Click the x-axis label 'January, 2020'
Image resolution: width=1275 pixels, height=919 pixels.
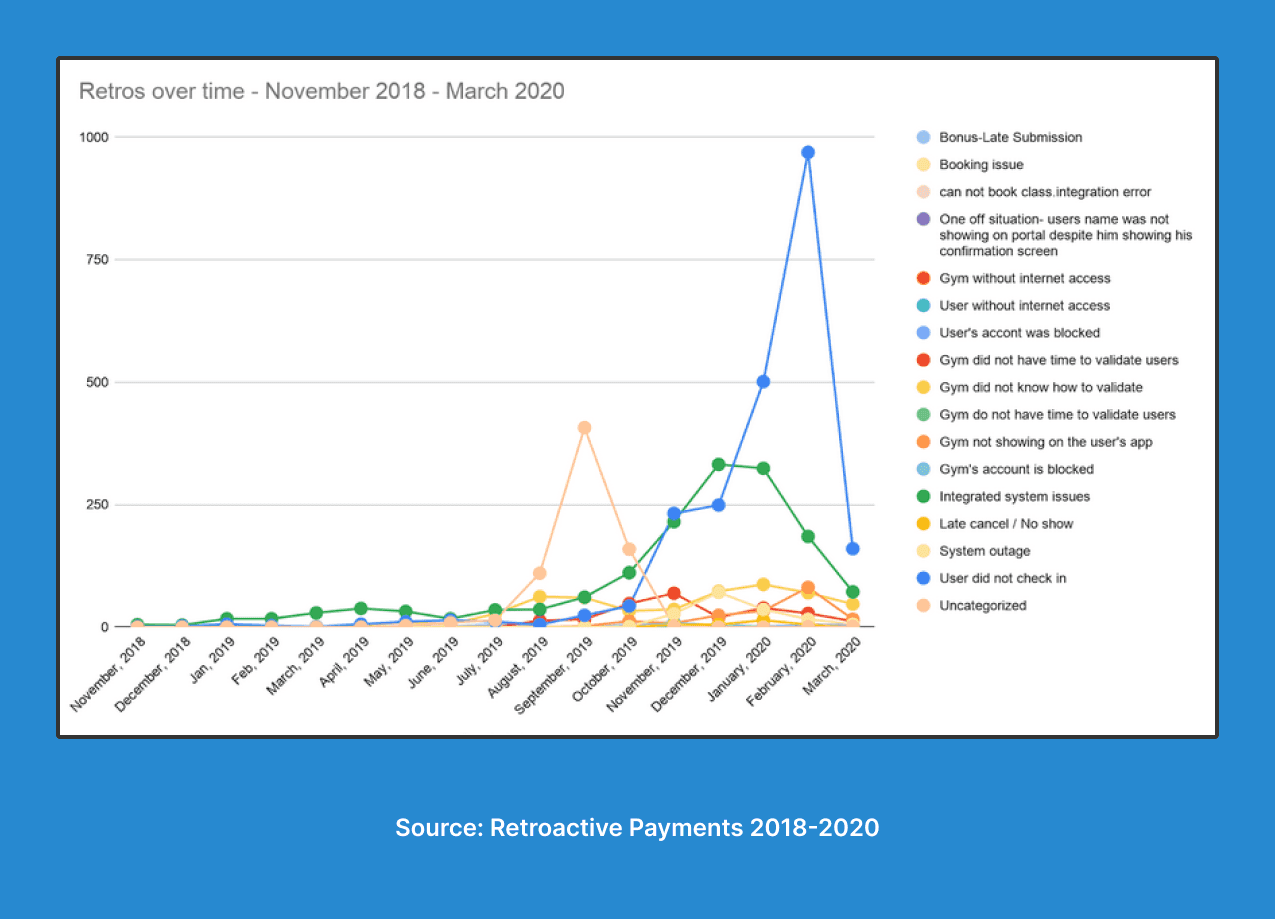740,670
